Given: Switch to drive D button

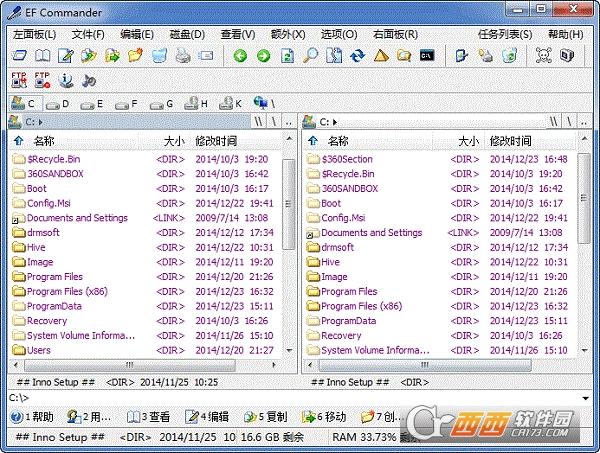Looking at the screenshot, I should click(58, 104).
